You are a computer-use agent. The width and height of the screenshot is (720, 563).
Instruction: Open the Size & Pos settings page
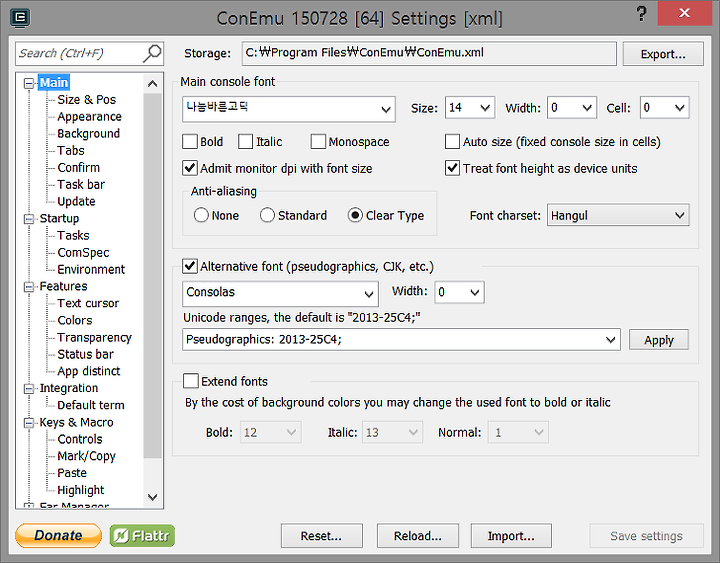click(87, 100)
